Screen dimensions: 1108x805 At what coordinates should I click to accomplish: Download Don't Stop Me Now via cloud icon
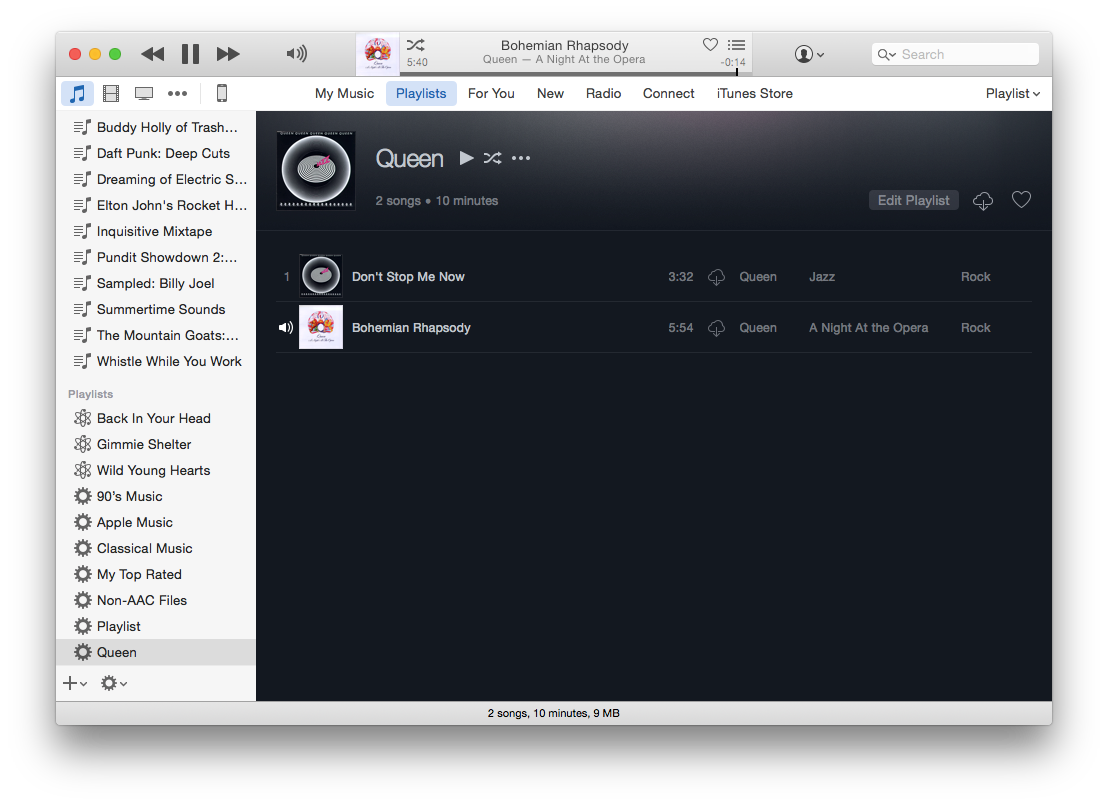[x=716, y=277]
